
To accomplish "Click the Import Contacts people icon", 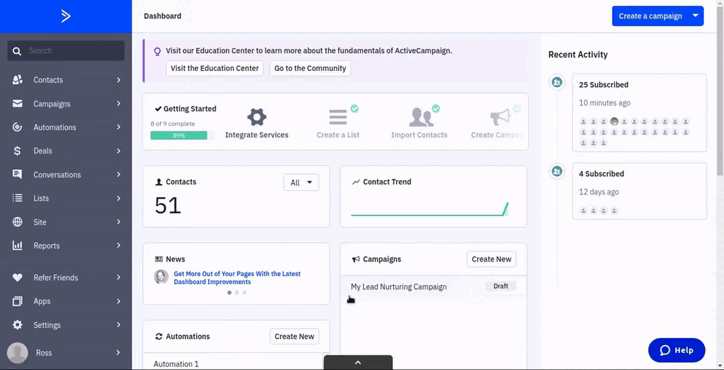I will click(x=421, y=117).
